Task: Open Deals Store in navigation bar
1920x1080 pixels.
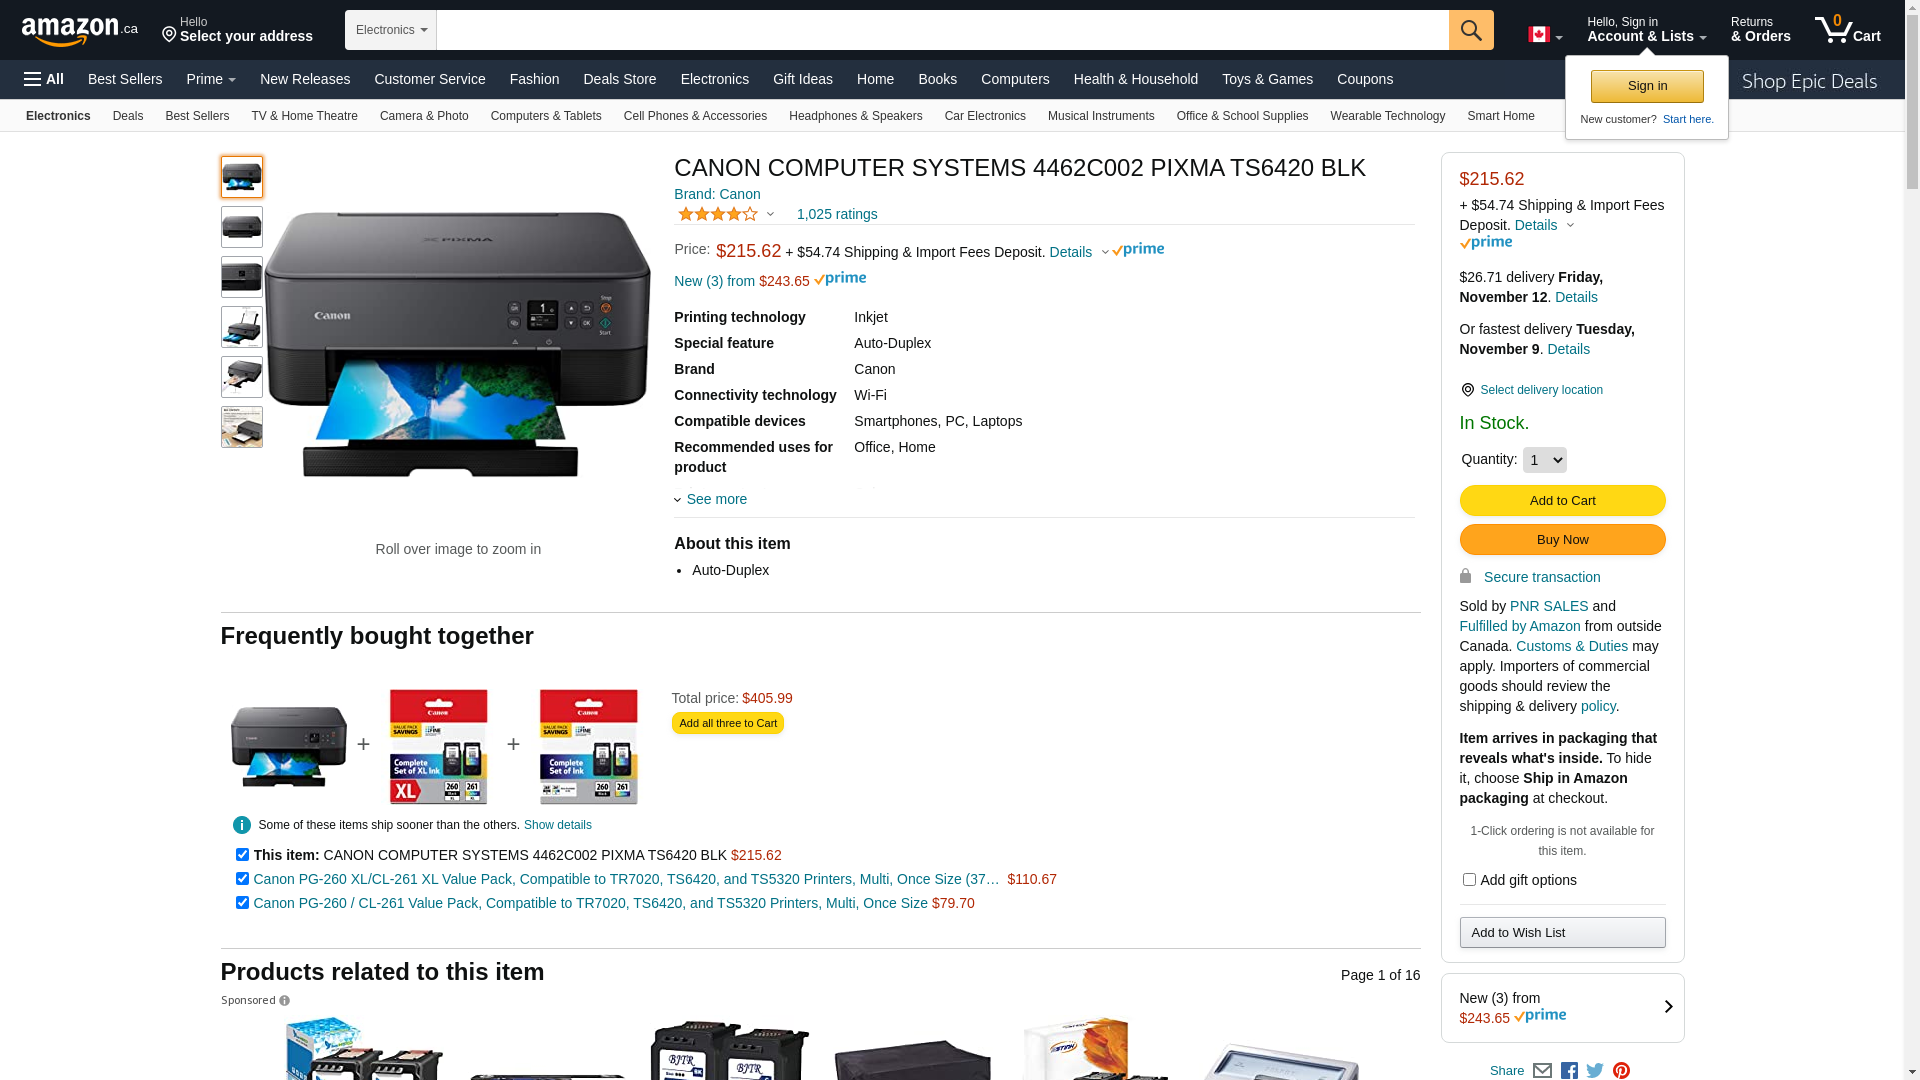Action: (619, 79)
